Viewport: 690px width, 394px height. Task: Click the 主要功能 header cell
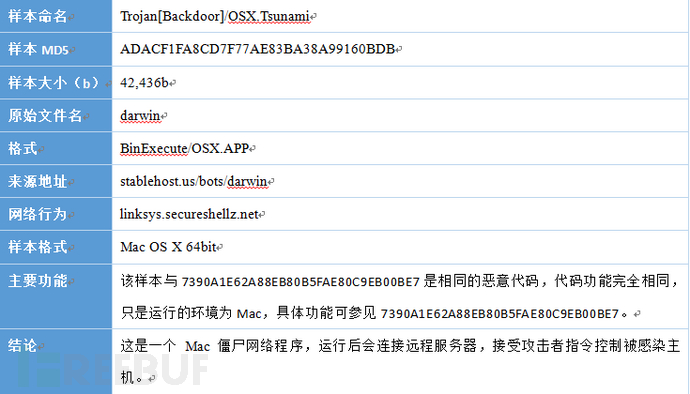(56, 296)
